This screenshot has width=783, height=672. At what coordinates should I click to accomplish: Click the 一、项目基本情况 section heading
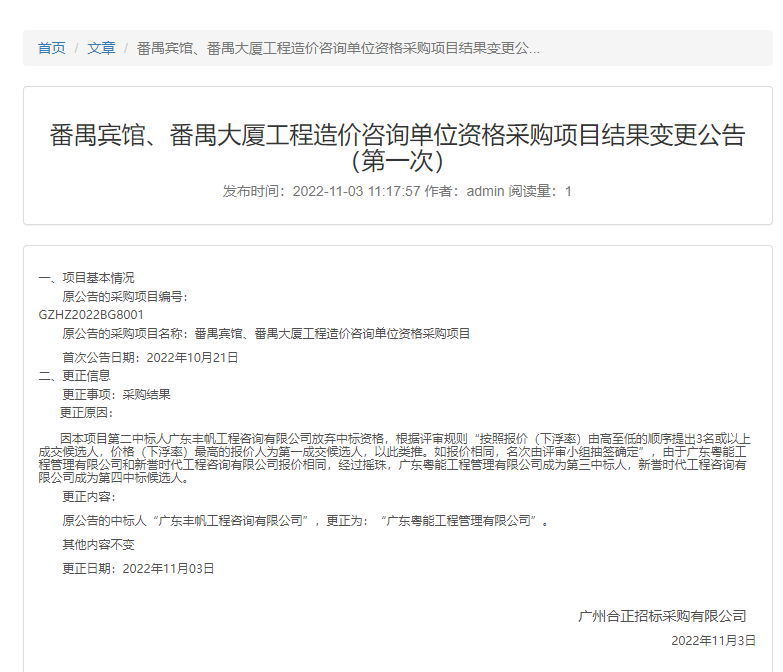click(86, 278)
